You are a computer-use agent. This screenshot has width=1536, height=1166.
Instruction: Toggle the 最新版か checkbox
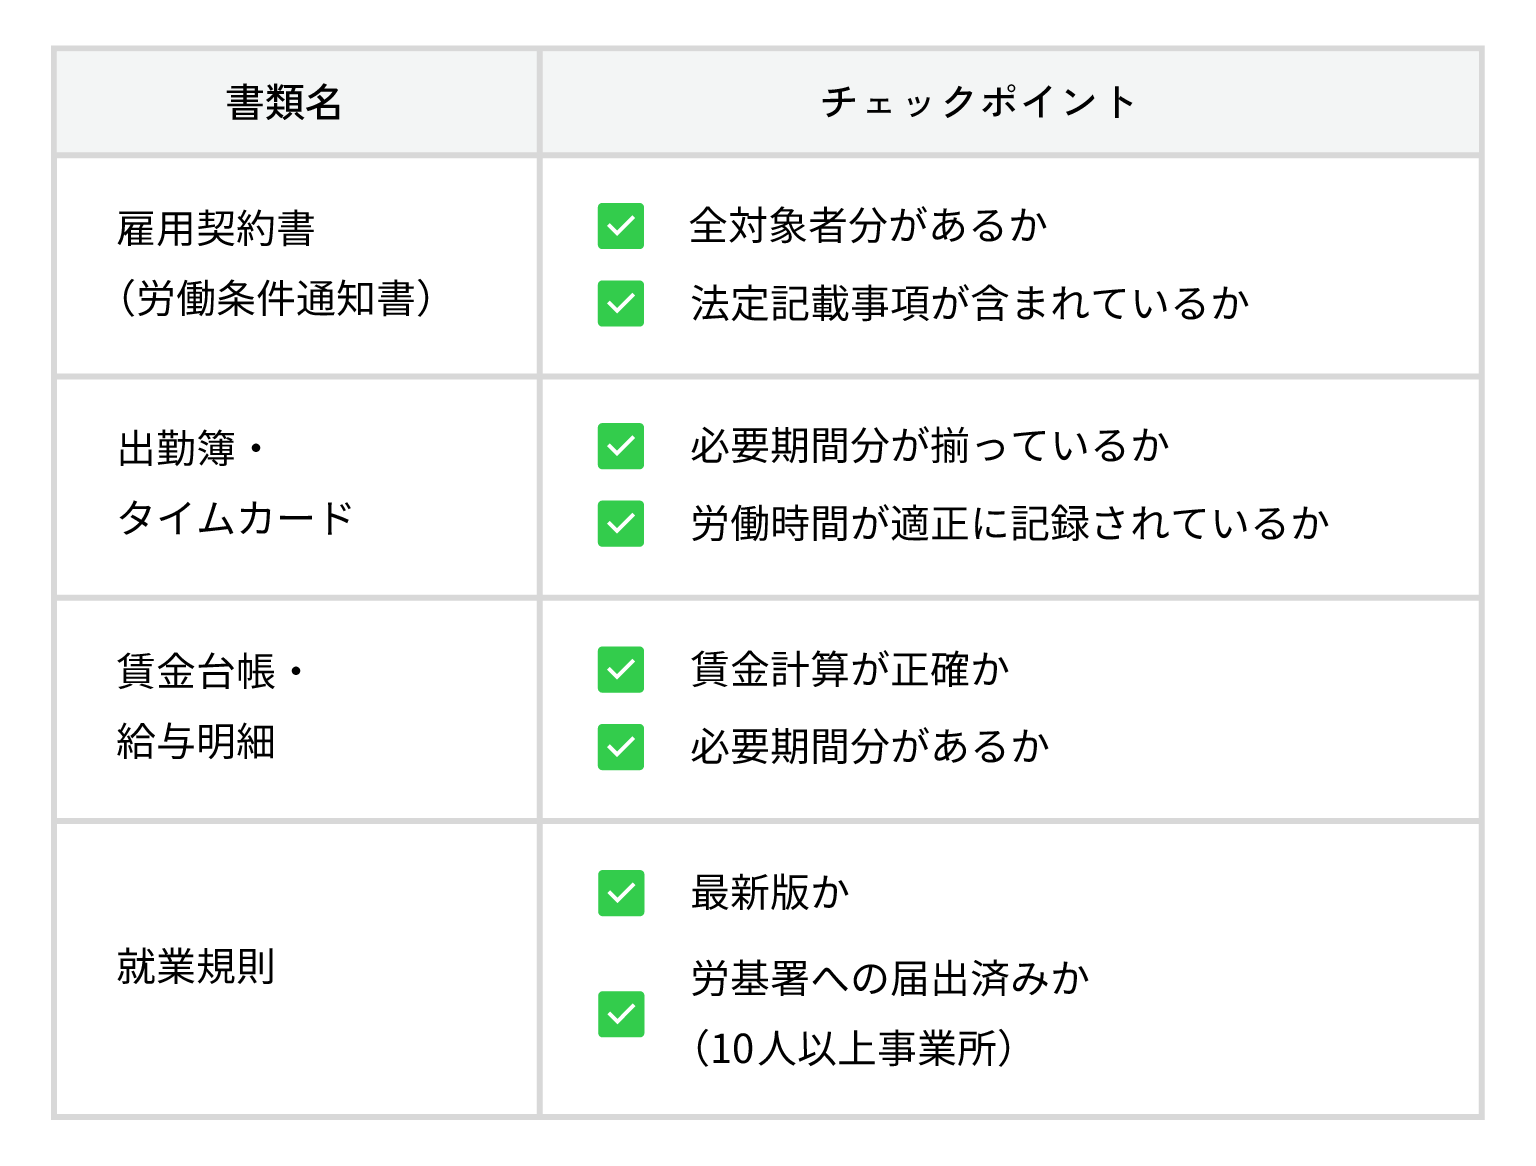[x=621, y=893]
